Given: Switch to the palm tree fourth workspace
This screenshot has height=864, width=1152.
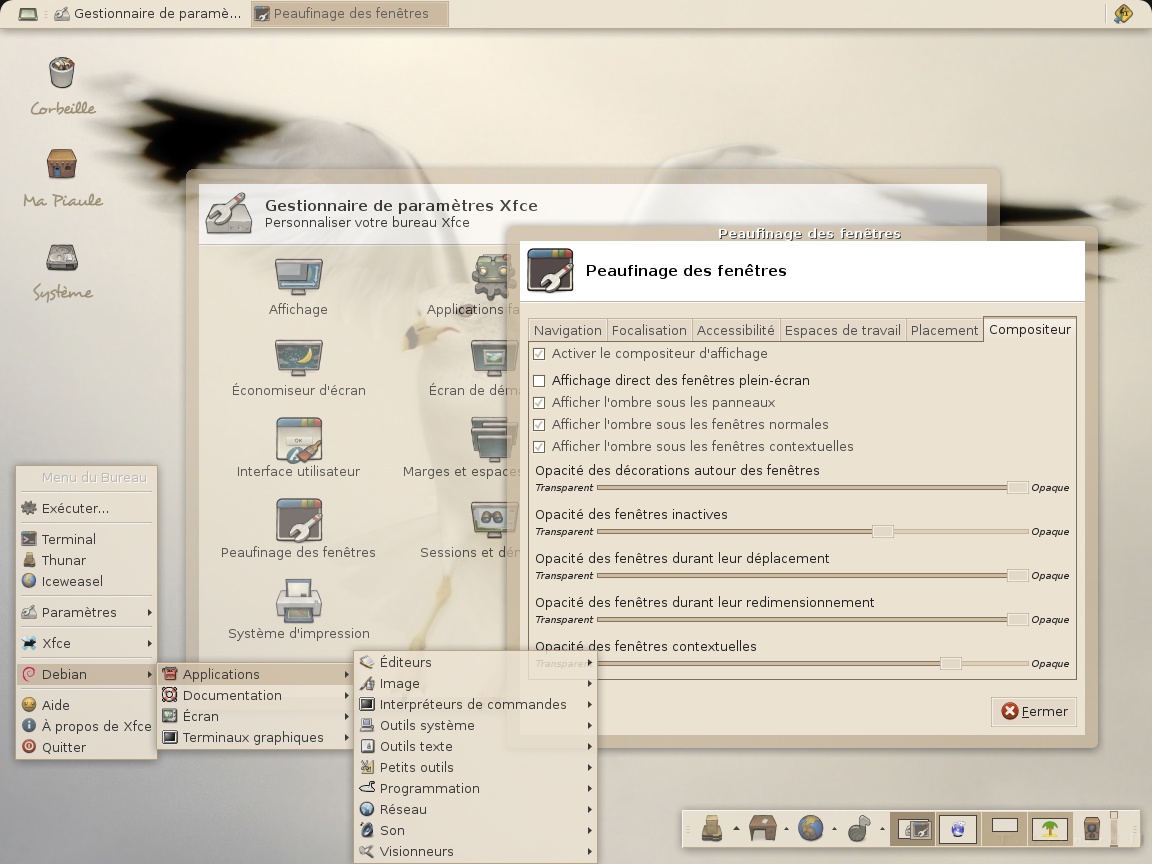Looking at the screenshot, I should pos(1050,829).
